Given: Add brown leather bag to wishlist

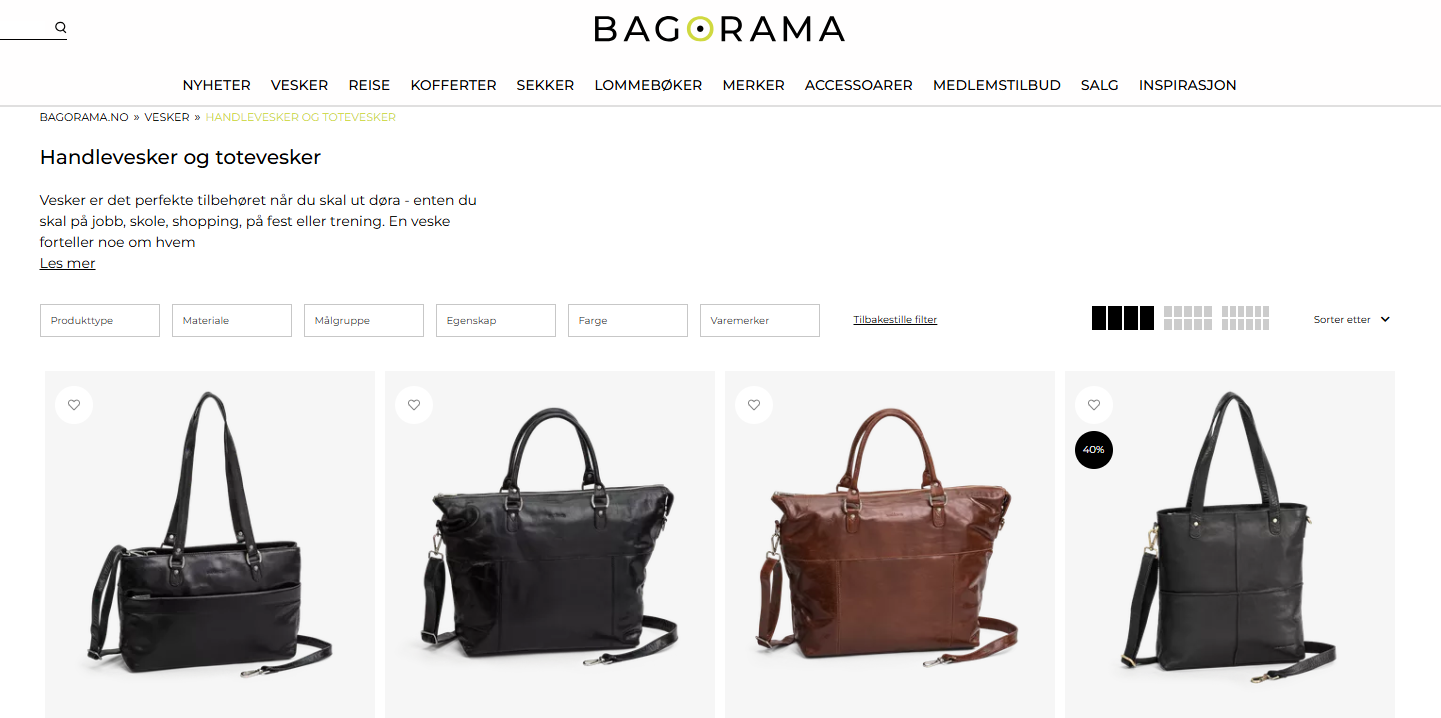Looking at the screenshot, I should pos(754,405).
